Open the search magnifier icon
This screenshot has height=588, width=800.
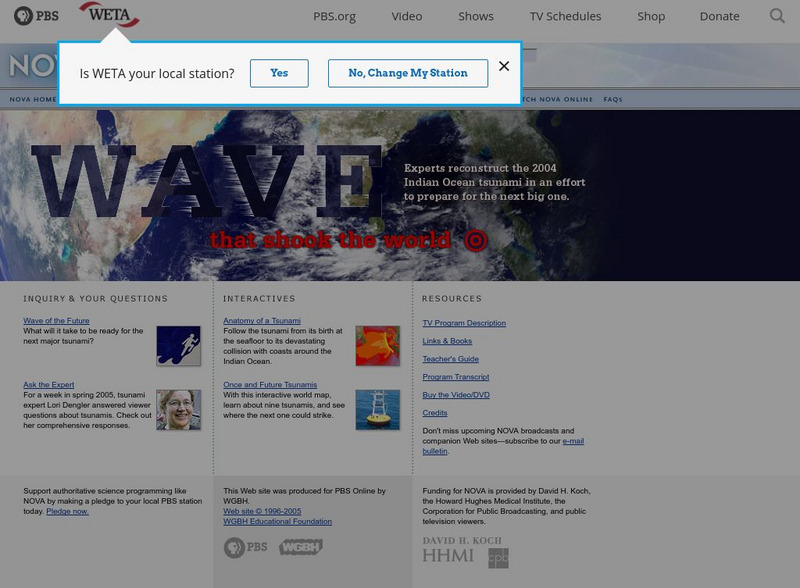[777, 16]
